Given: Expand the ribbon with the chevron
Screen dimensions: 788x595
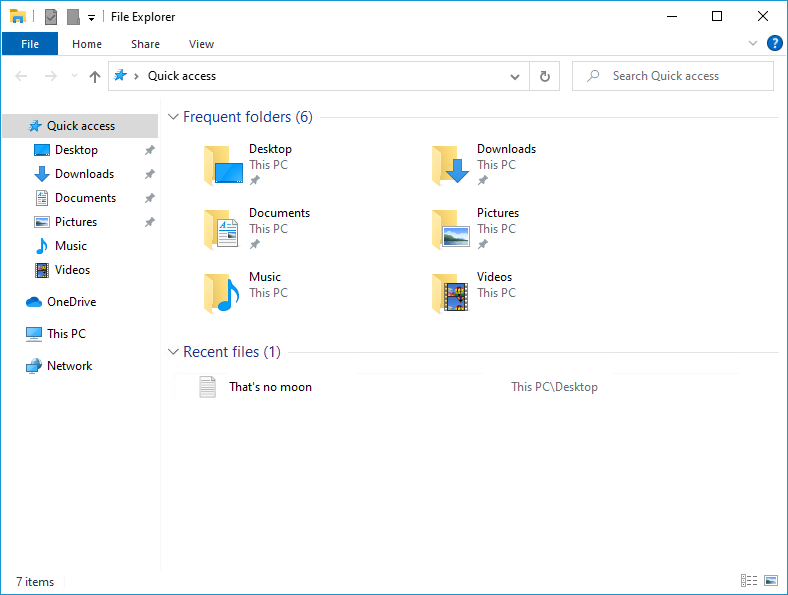Looking at the screenshot, I should [753, 43].
